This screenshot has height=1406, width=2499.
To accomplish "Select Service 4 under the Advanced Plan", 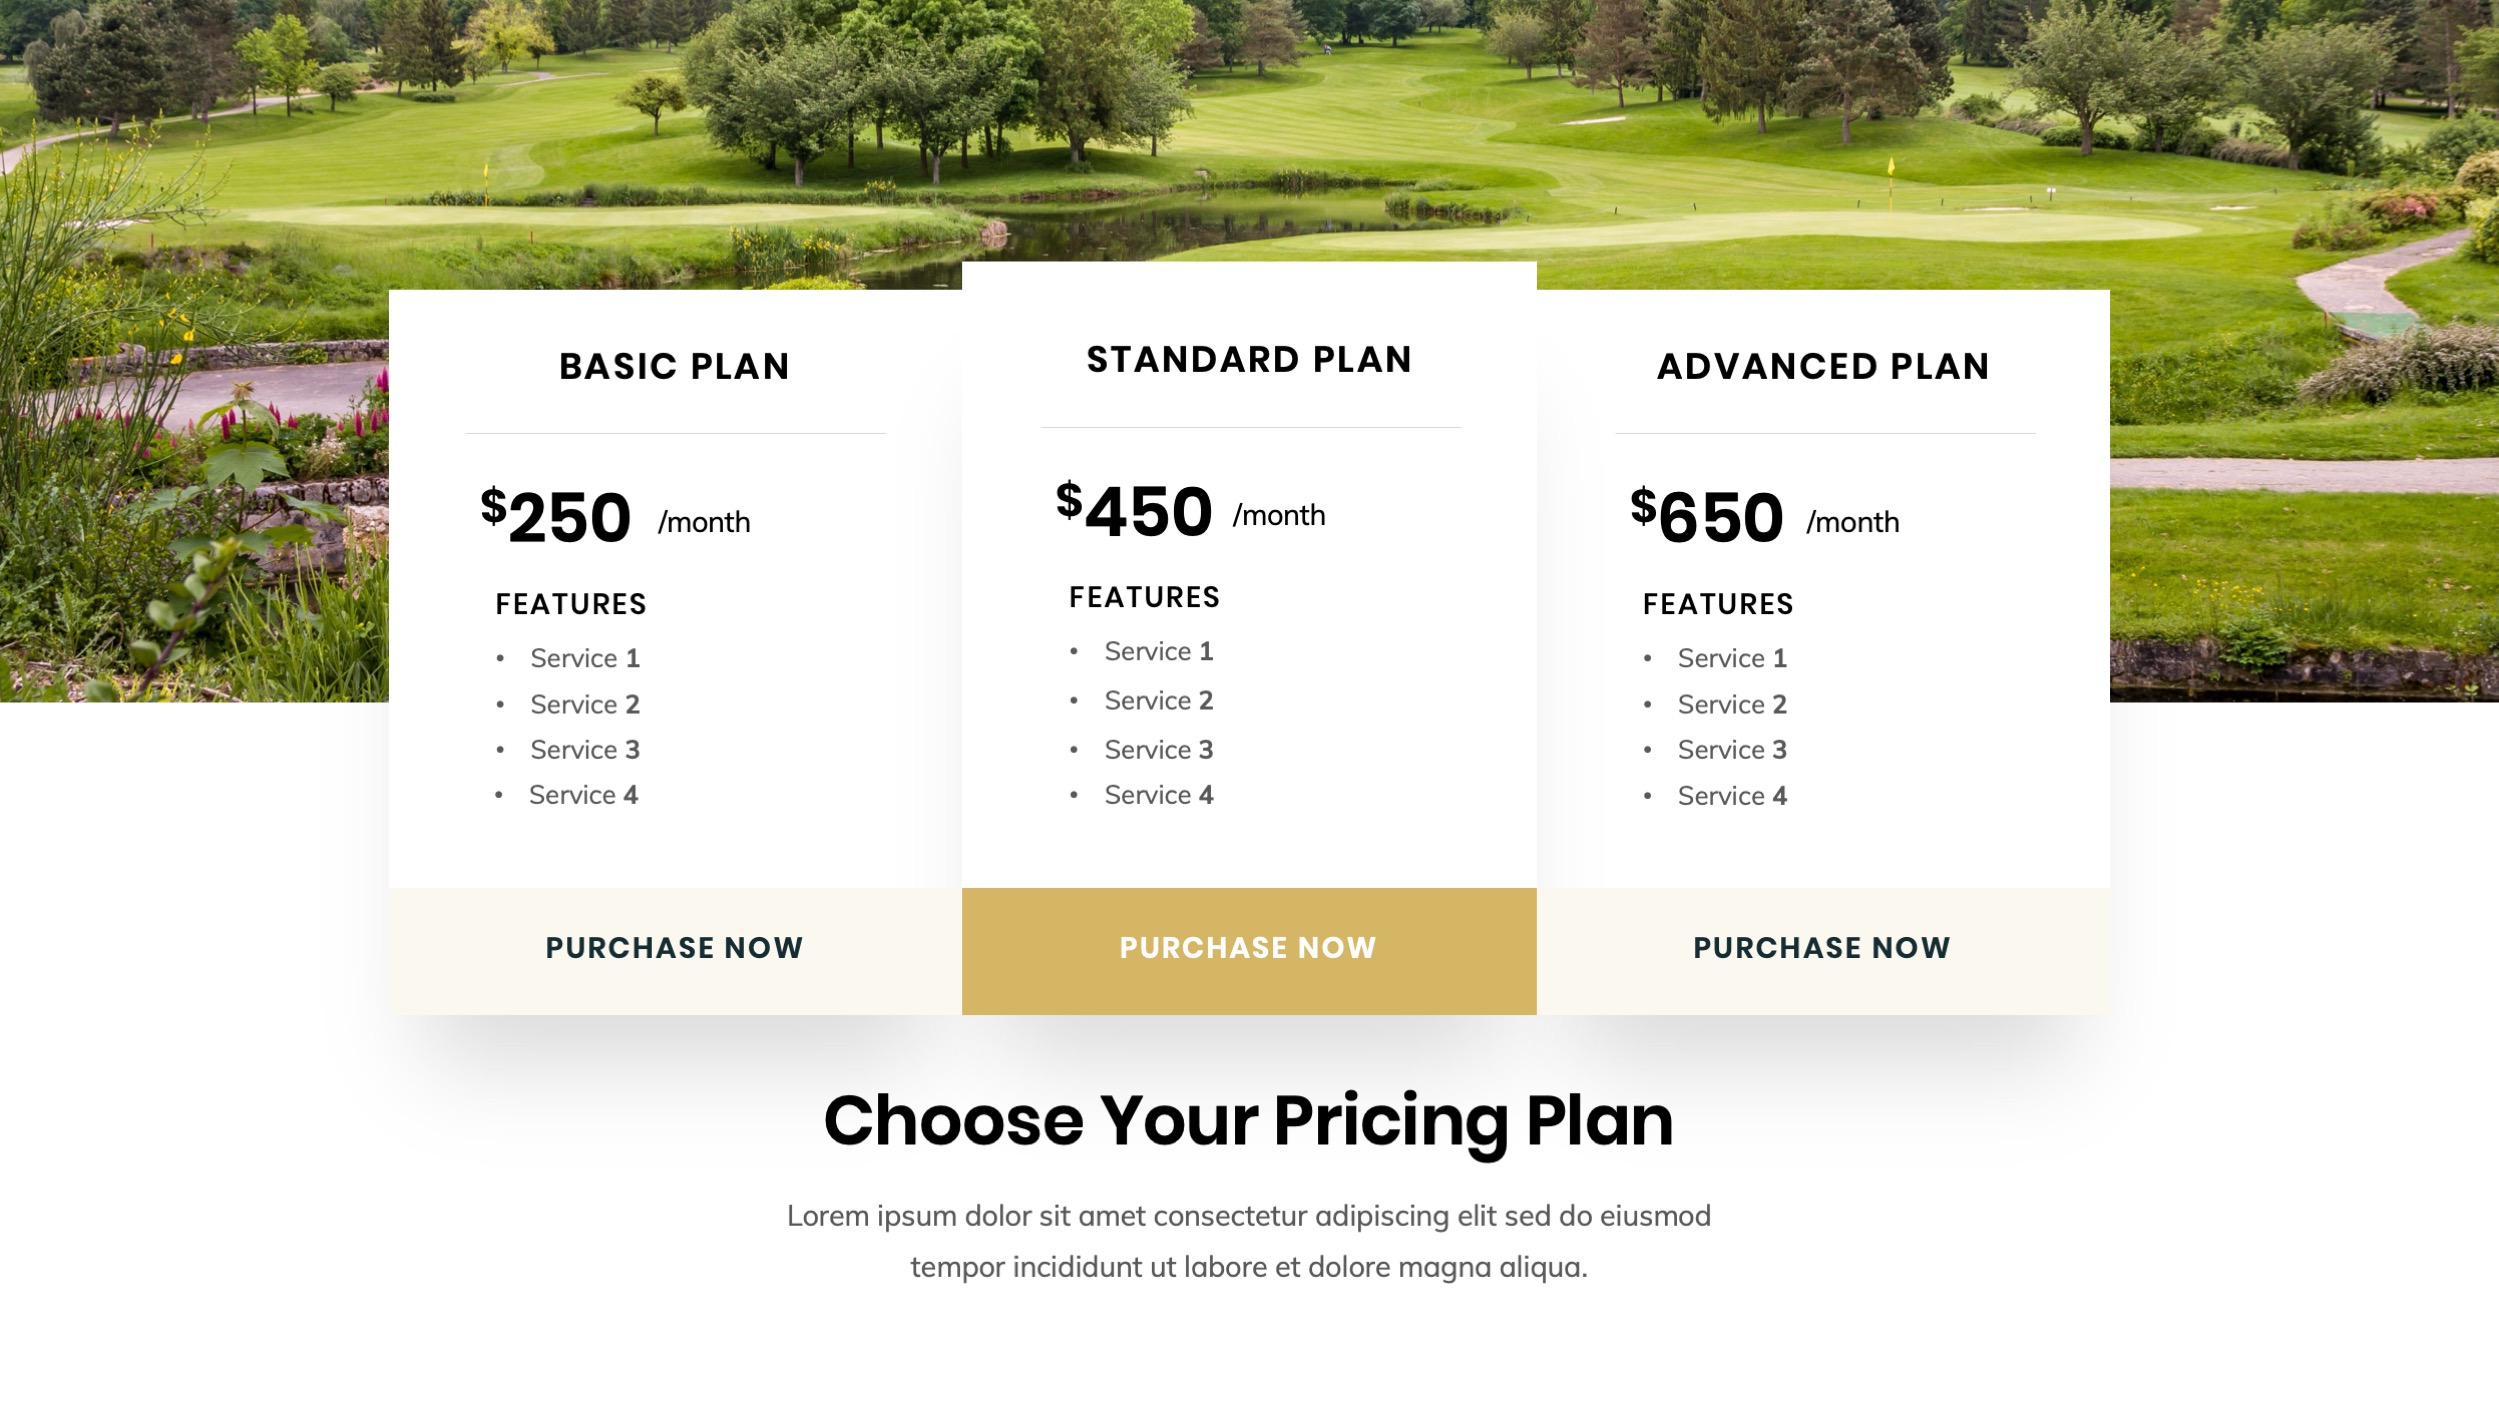I will pyautogui.click(x=1731, y=795).
